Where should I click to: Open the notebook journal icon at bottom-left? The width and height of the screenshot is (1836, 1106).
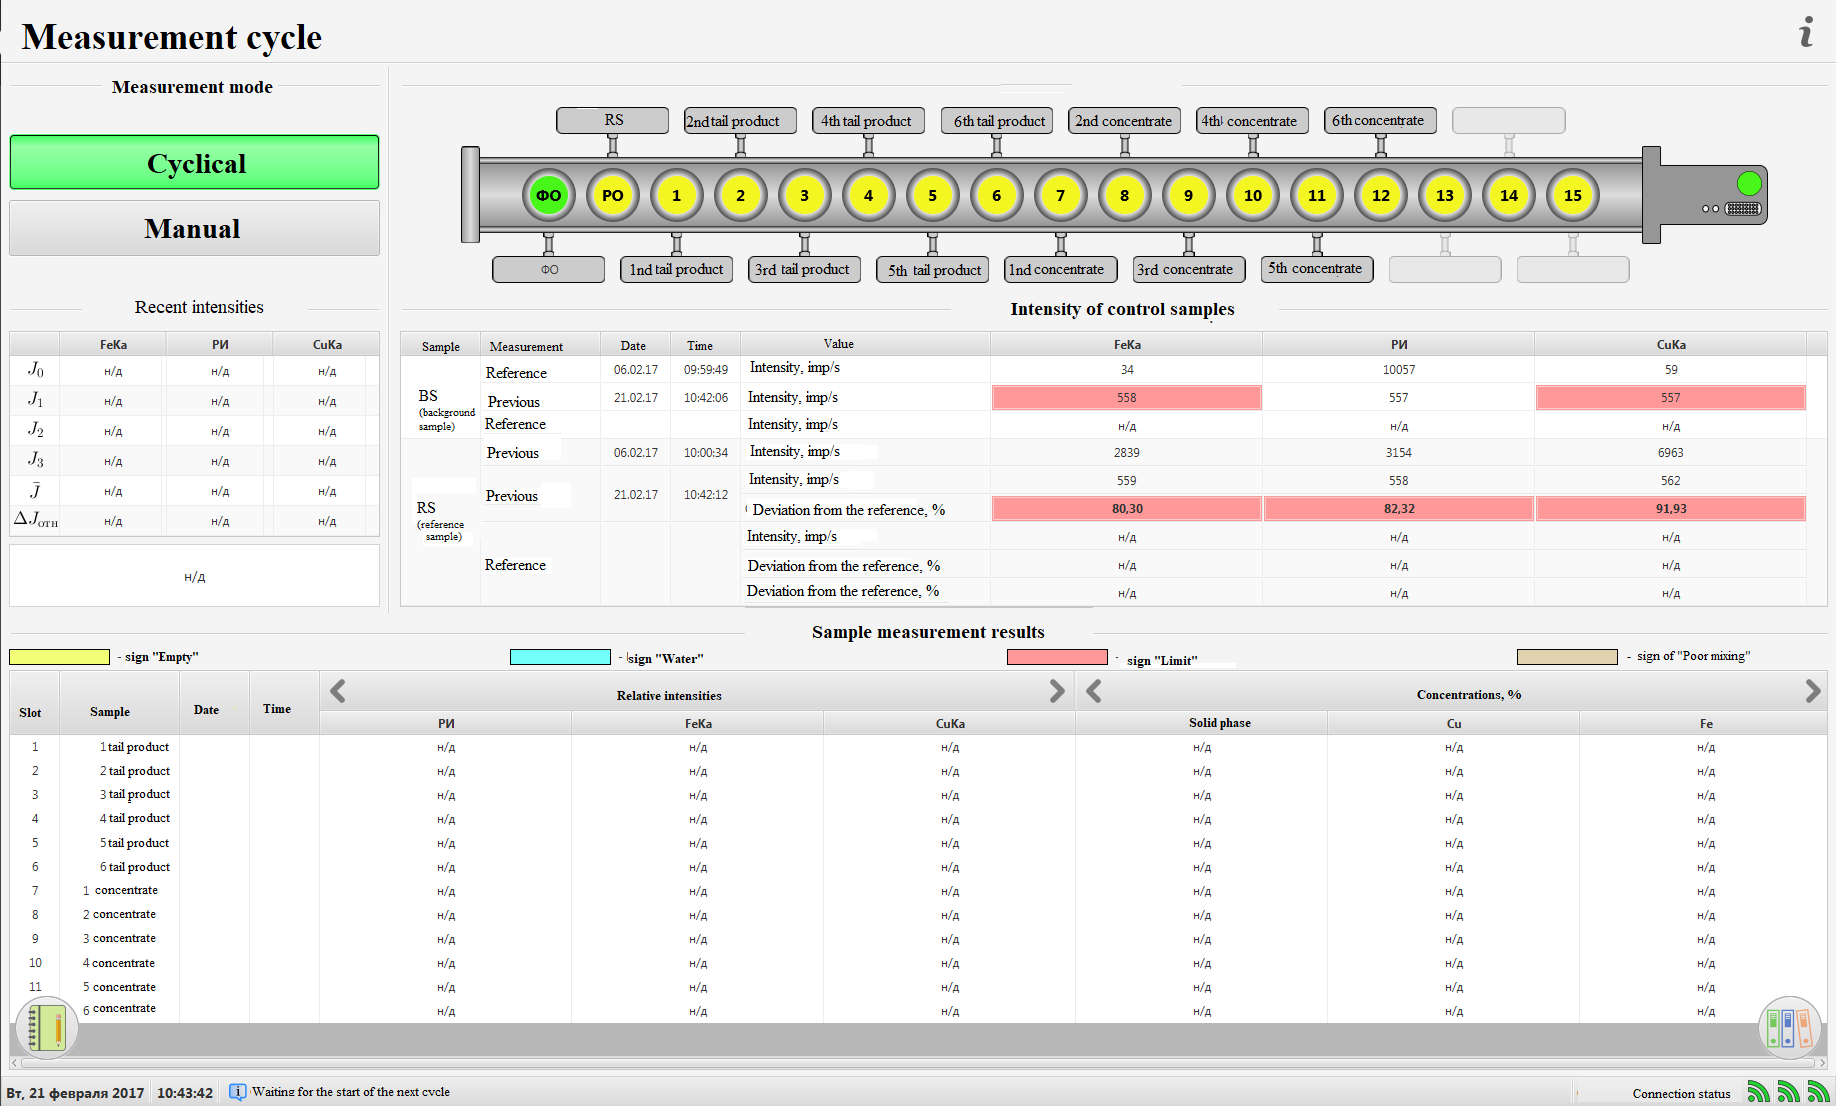[46, 1028]
